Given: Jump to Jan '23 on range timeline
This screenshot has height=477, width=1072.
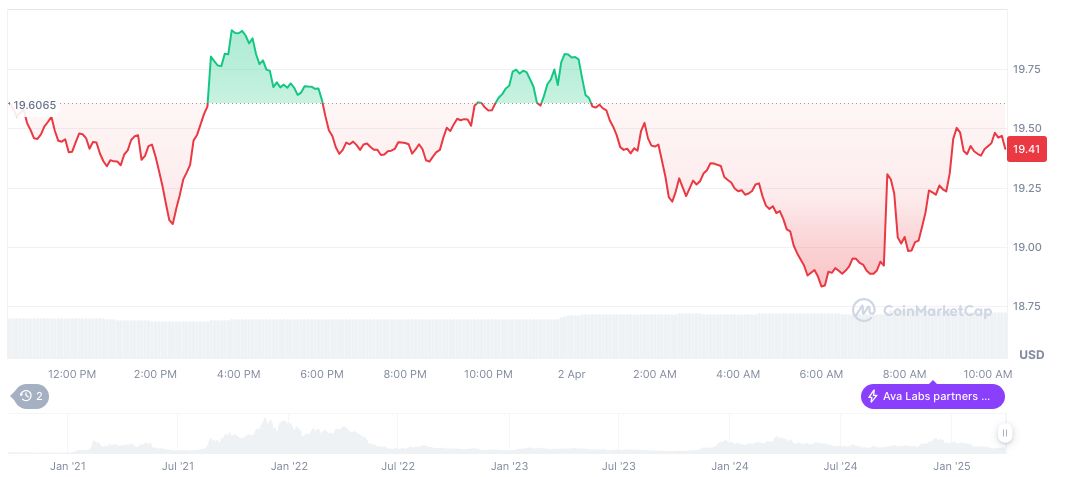Looking at the screenshot, I should pos(509,465).
